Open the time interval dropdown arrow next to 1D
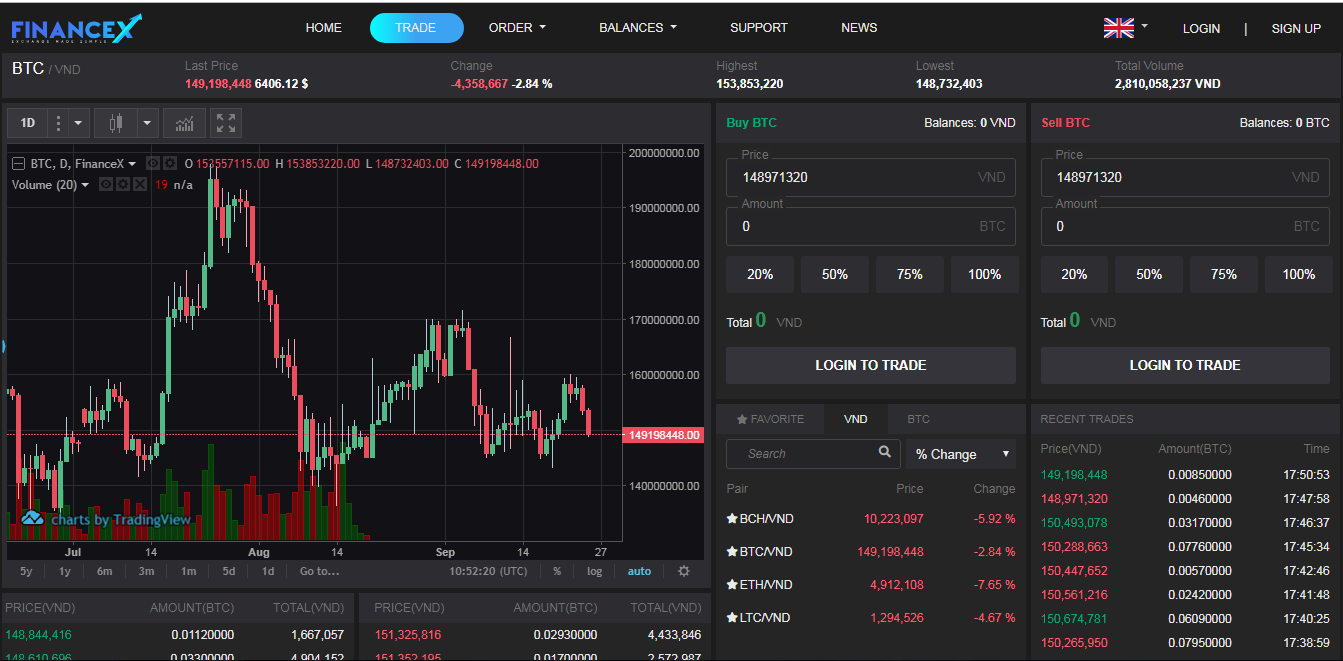 (78, 123)
